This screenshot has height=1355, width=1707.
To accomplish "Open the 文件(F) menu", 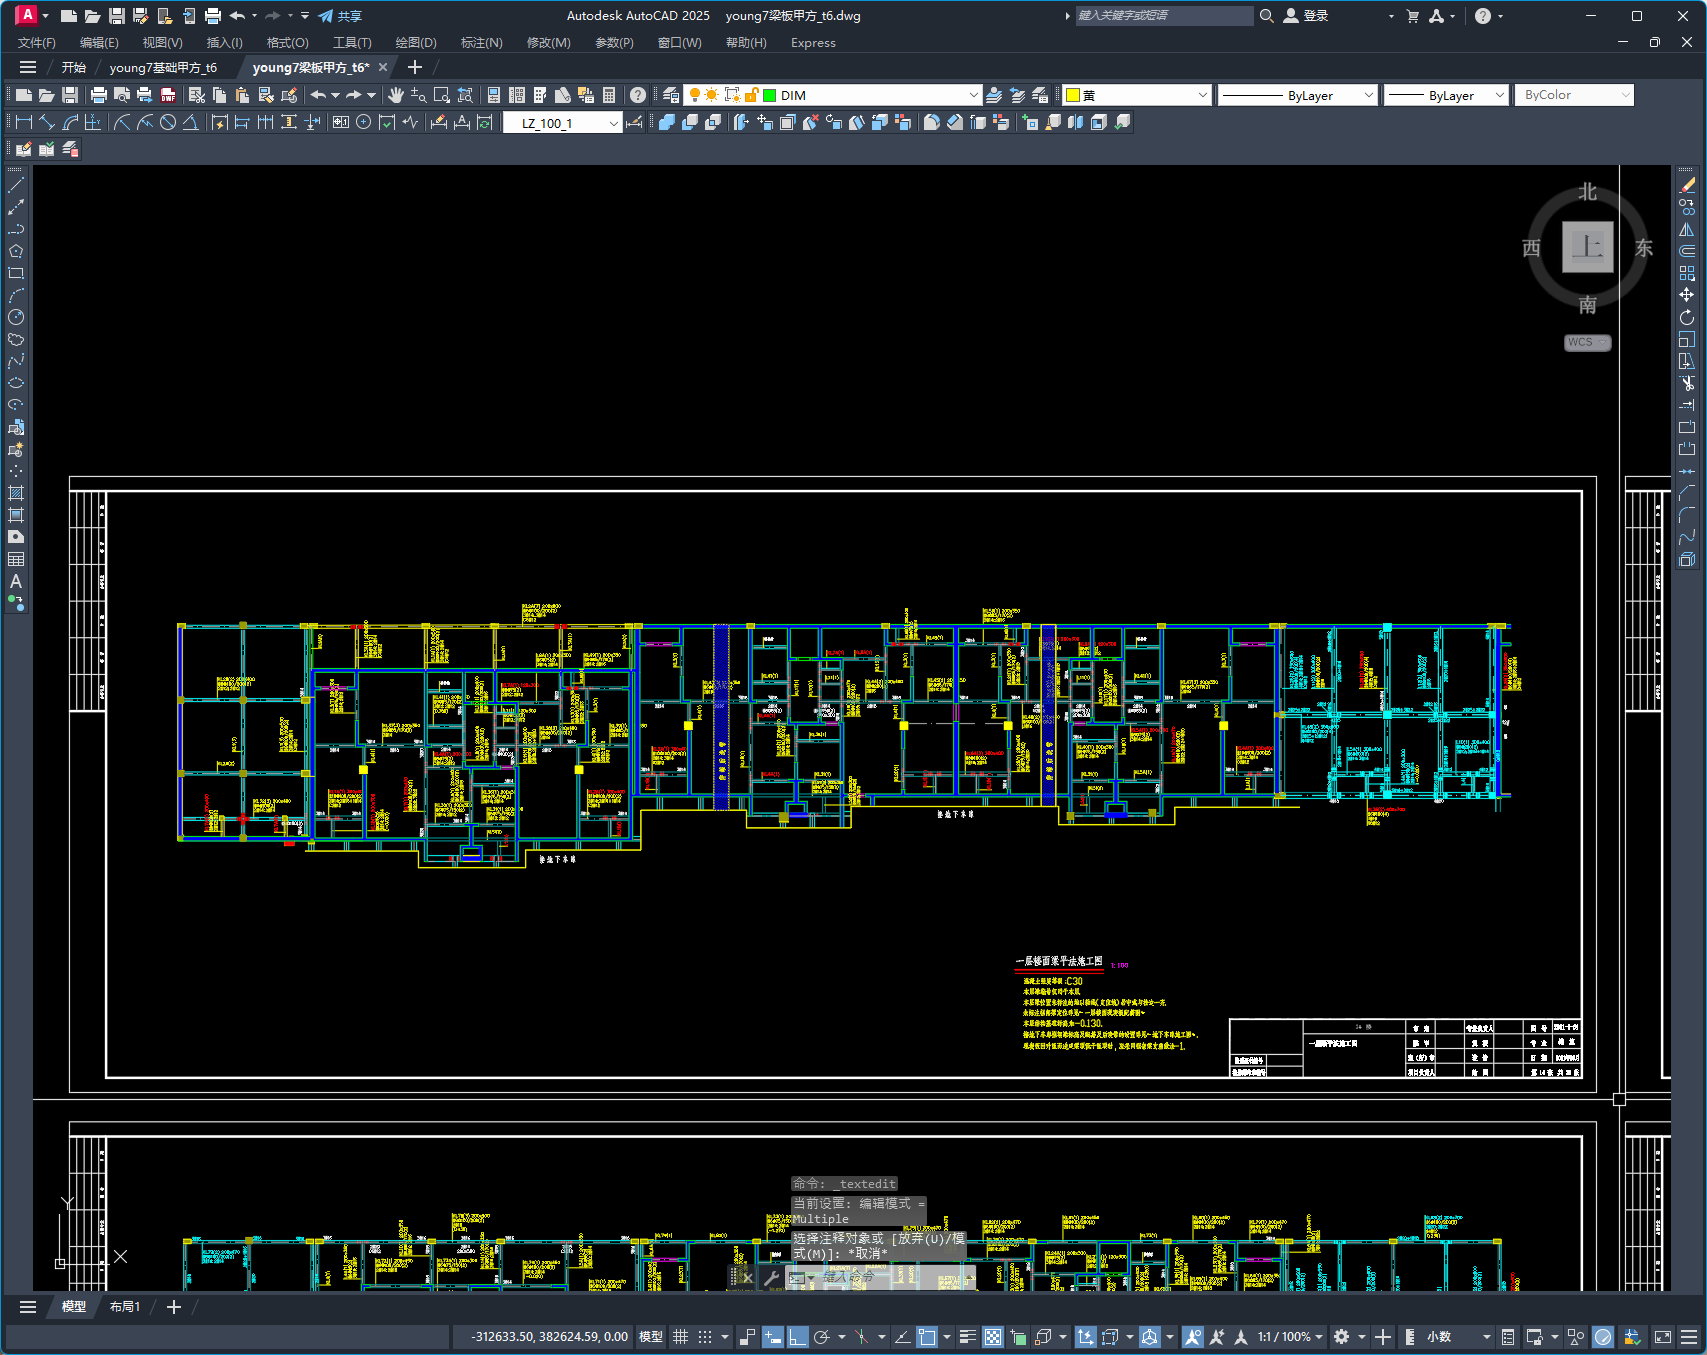I will [37, 43].
